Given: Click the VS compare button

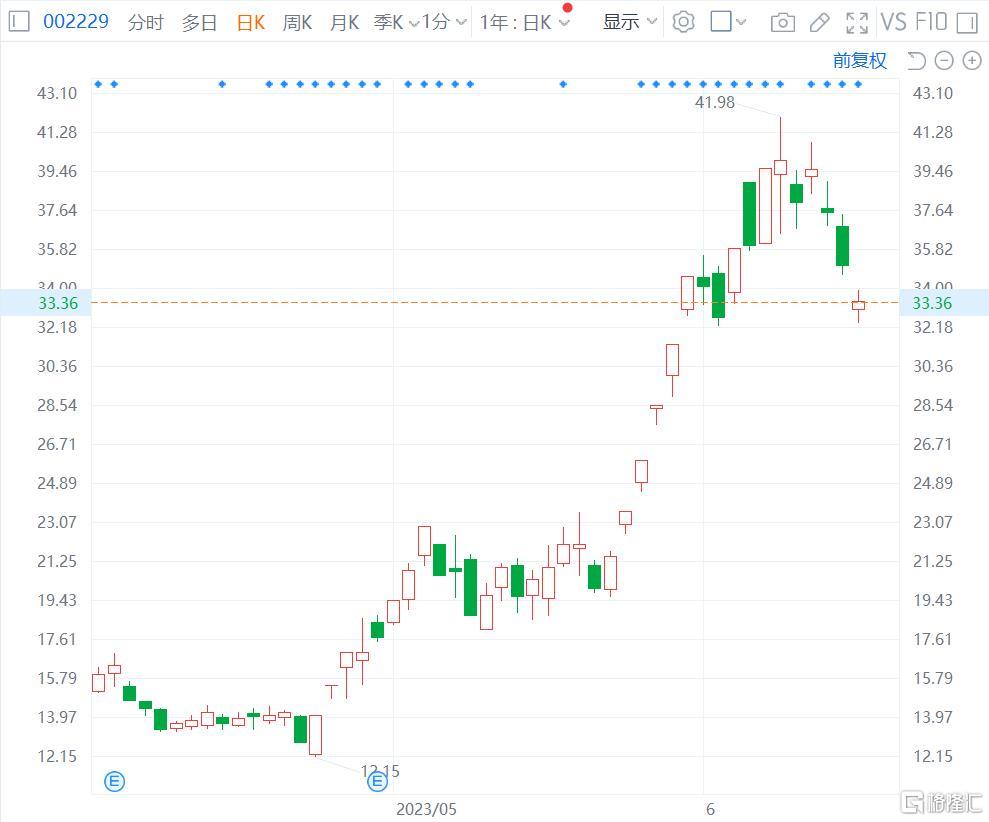Looking at the screenshot, I should tap(893, 22).
